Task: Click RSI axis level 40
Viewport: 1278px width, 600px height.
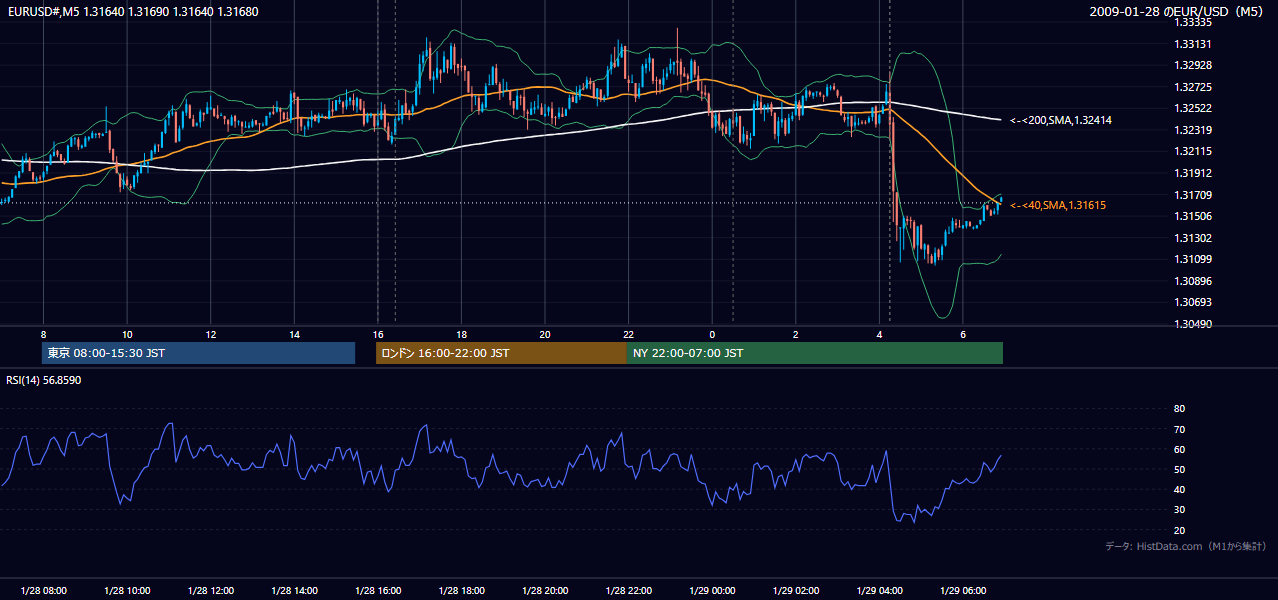Action: (1179, 489)
